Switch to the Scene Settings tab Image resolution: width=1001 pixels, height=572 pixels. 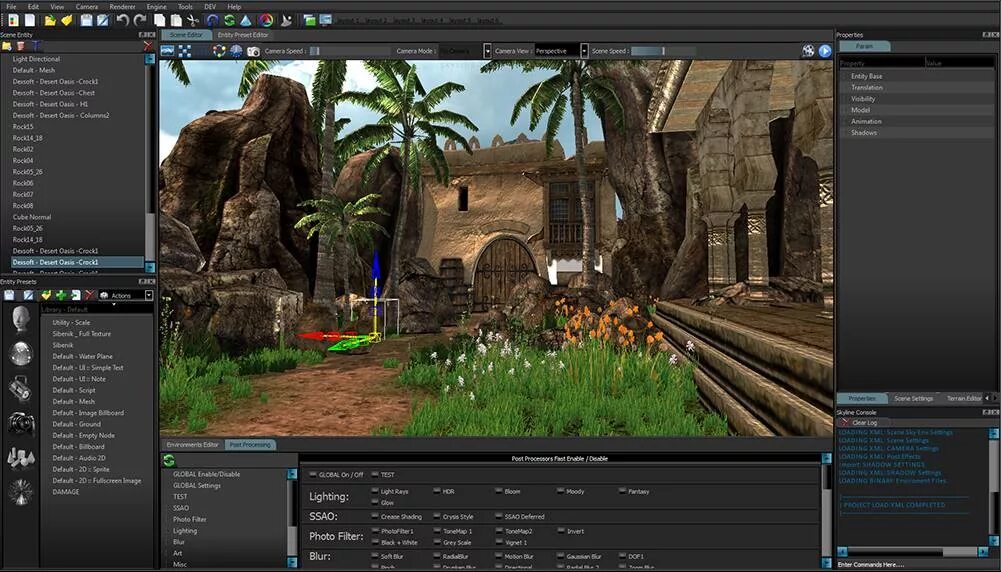coord(914,398)
